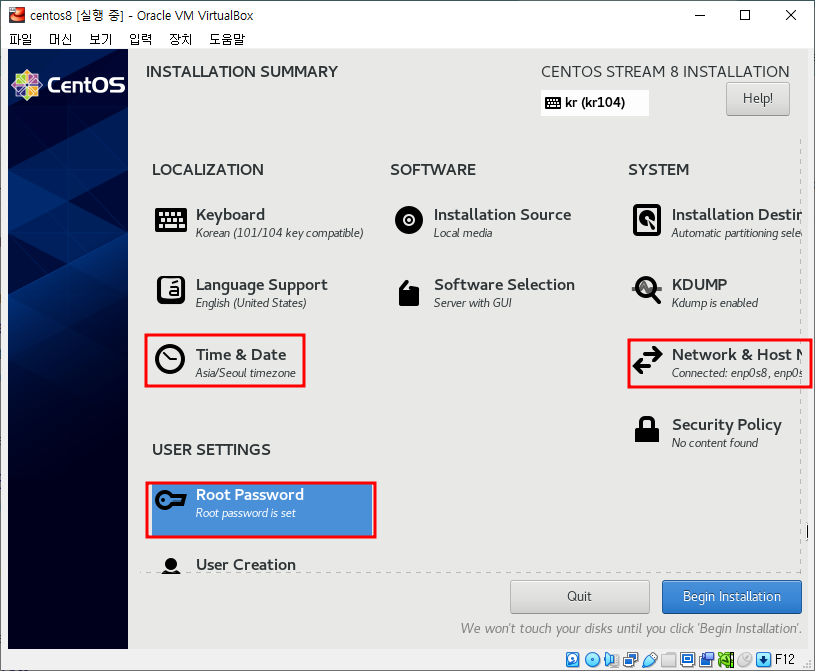Image resolution: width=815 pixels, height=671 pixels.
Task: Click VirtualBox shared folders status icon
Action: (668, 660)
